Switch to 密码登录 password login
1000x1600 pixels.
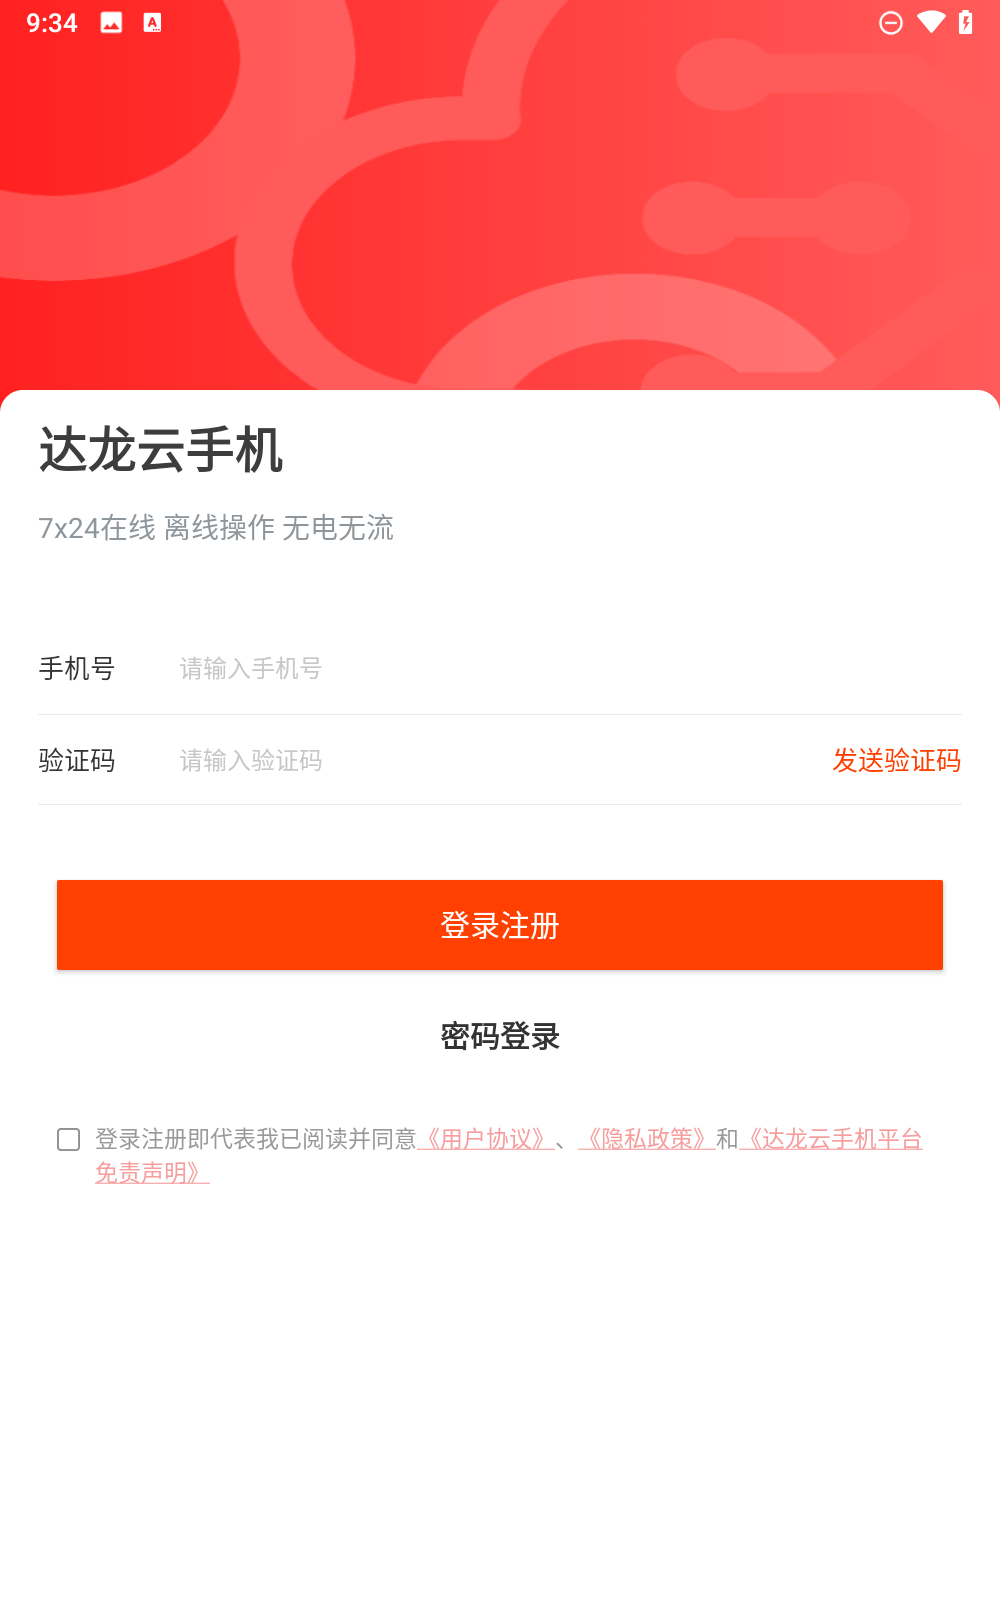[x=500, y=1036]
